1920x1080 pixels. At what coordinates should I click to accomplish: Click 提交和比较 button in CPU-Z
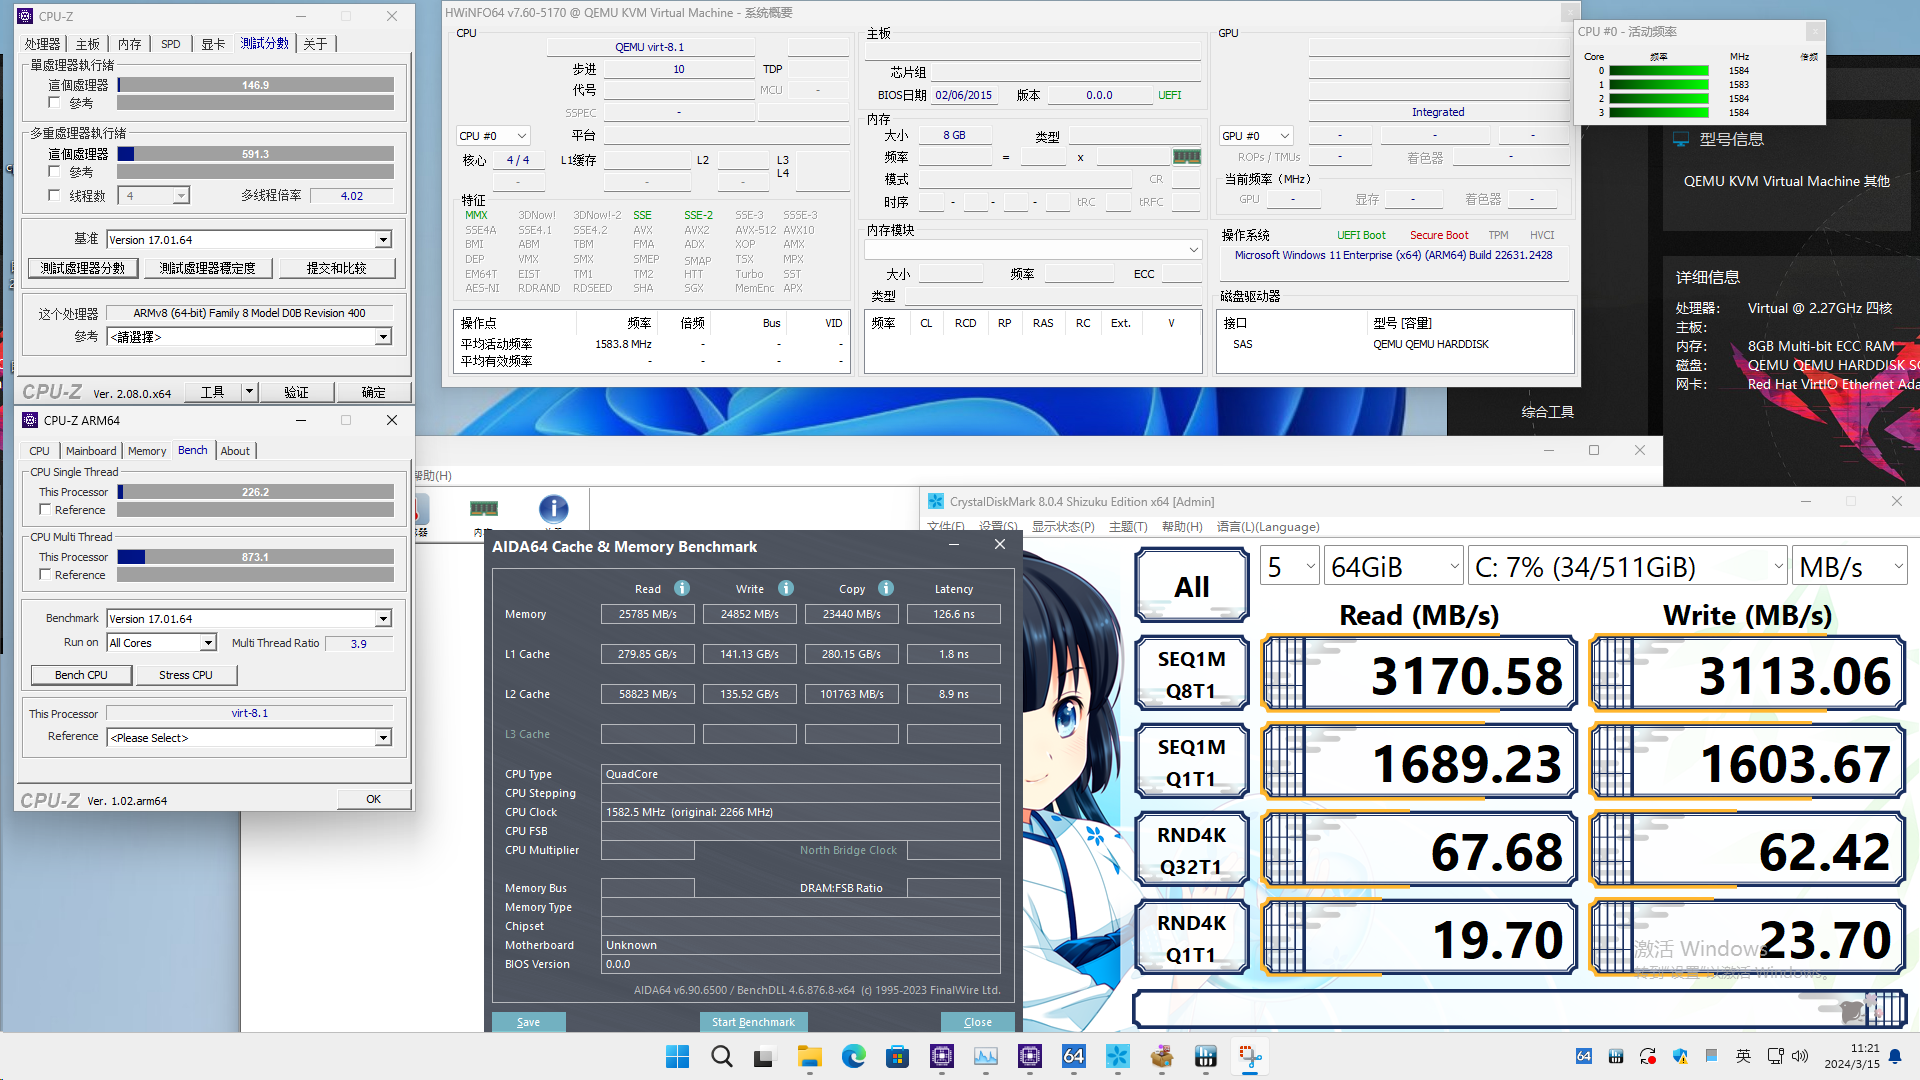click(337, 268)
